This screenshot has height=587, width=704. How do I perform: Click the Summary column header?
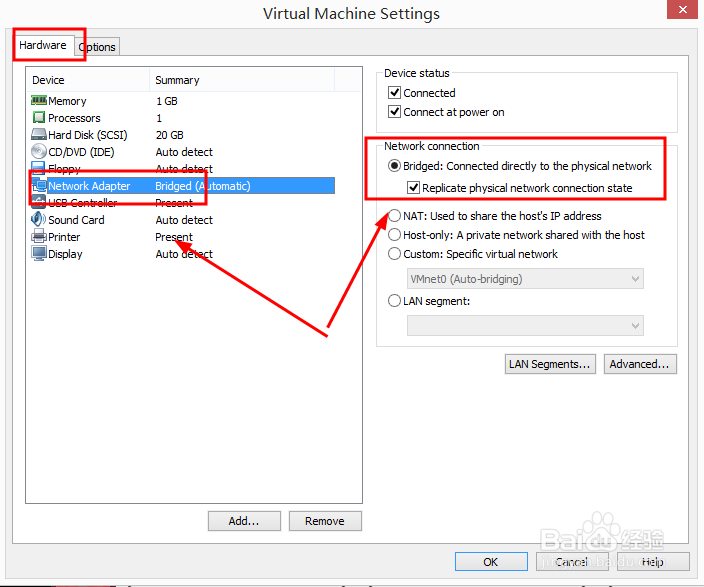coord(242,80)
